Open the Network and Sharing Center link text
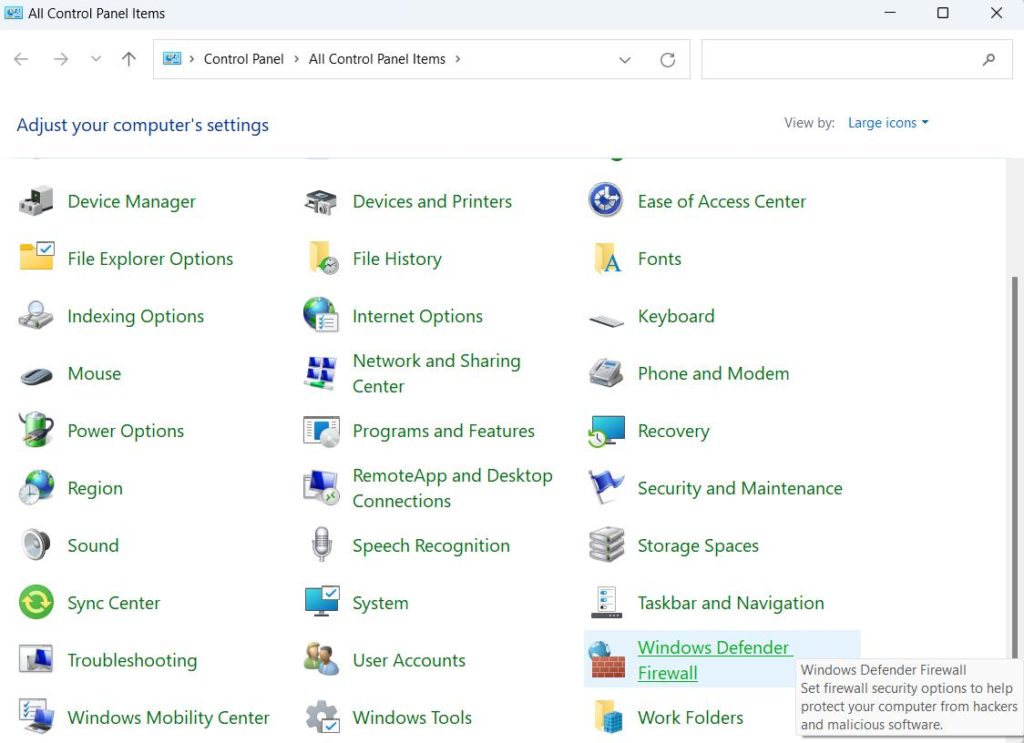 436,373
